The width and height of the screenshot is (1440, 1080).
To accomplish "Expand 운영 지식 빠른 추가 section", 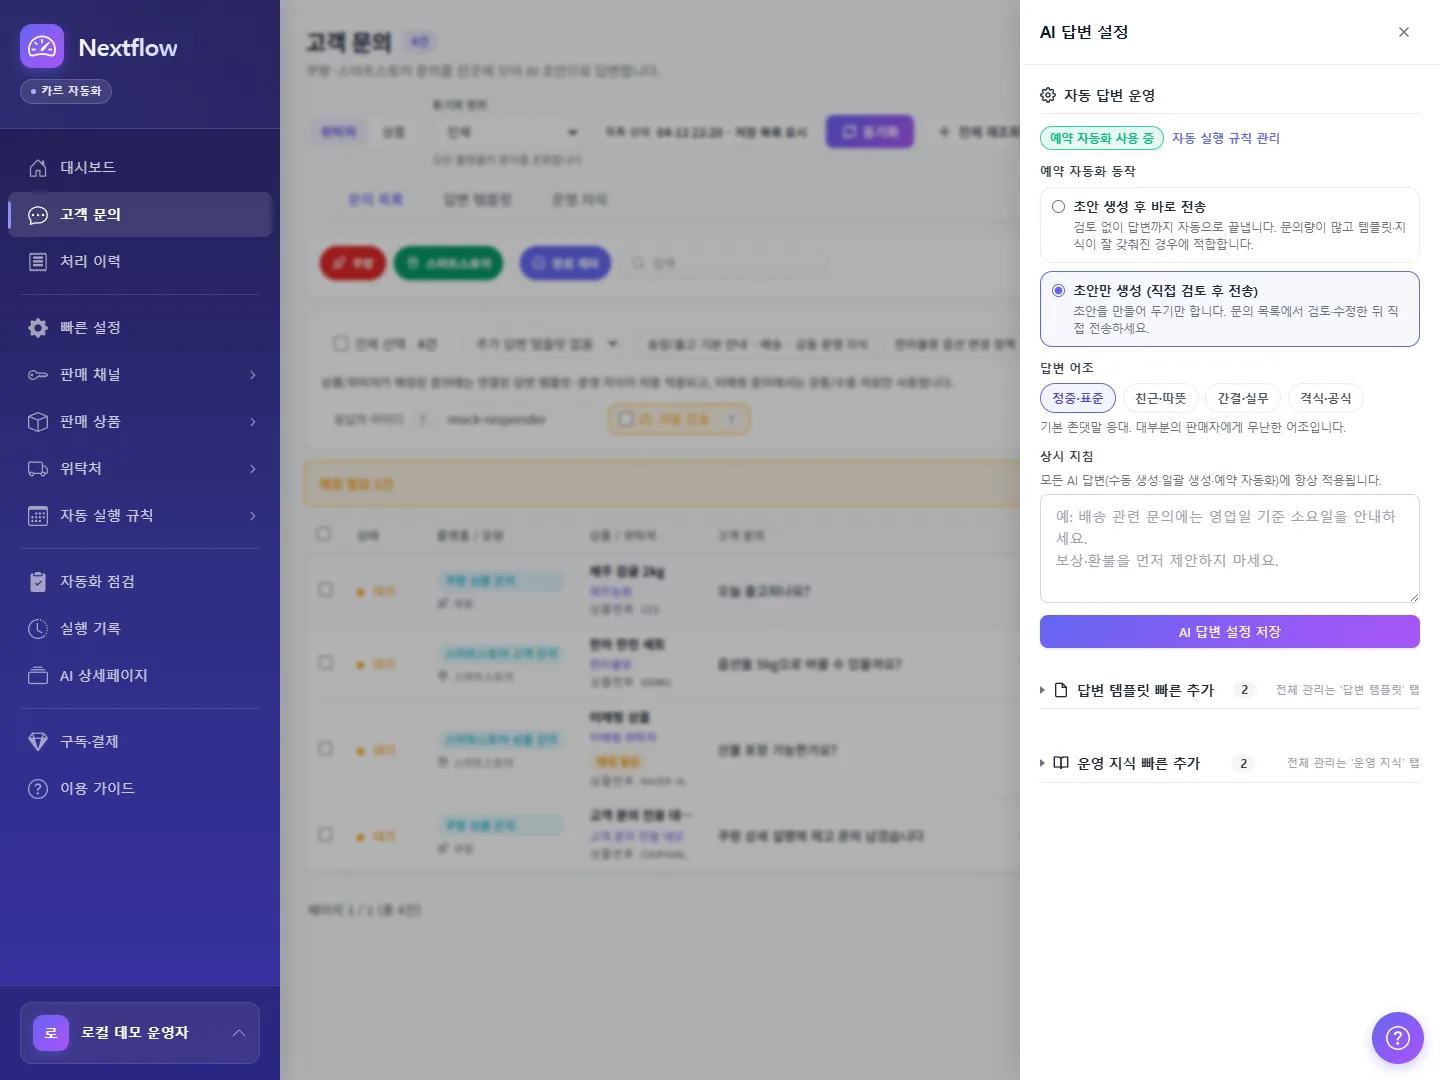I will pyautogui.click(x=1229, y=763).
